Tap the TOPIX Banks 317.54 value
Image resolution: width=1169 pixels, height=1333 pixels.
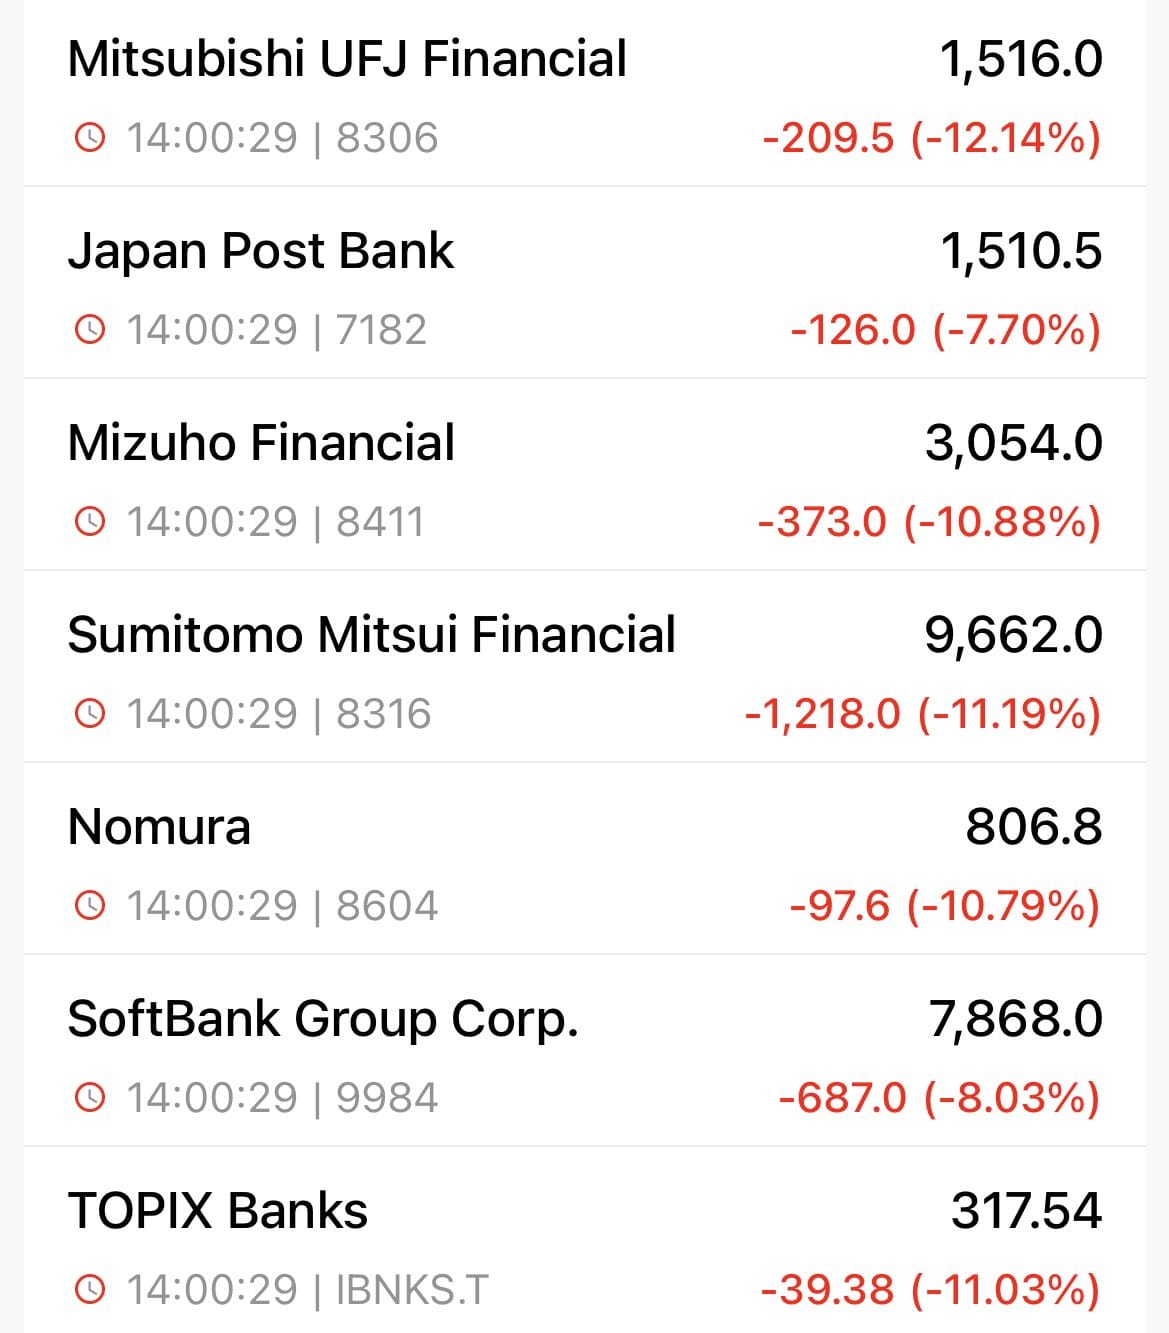(x=1026, y=1211)
